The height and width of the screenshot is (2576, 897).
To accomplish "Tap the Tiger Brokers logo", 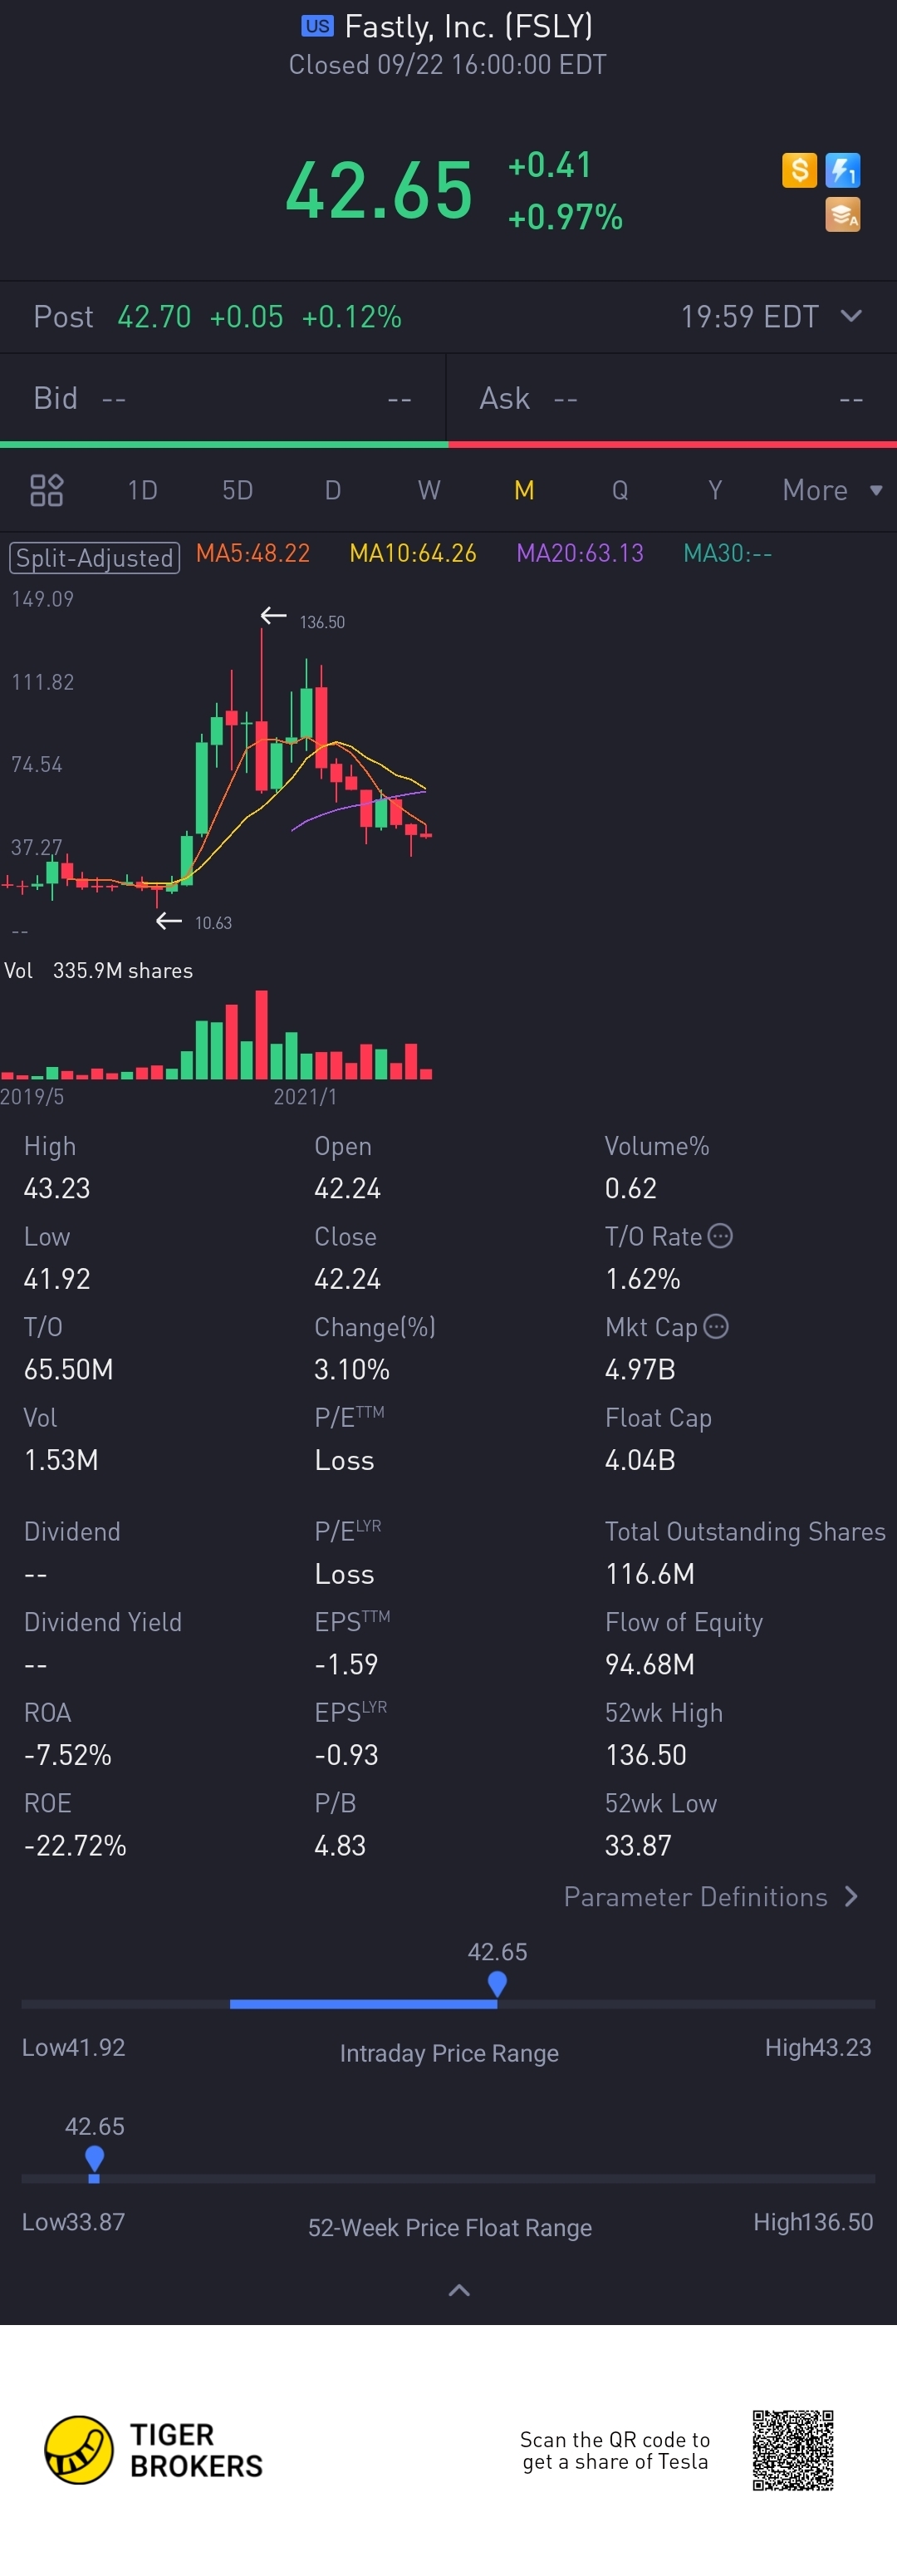I will coord(79,2449).
